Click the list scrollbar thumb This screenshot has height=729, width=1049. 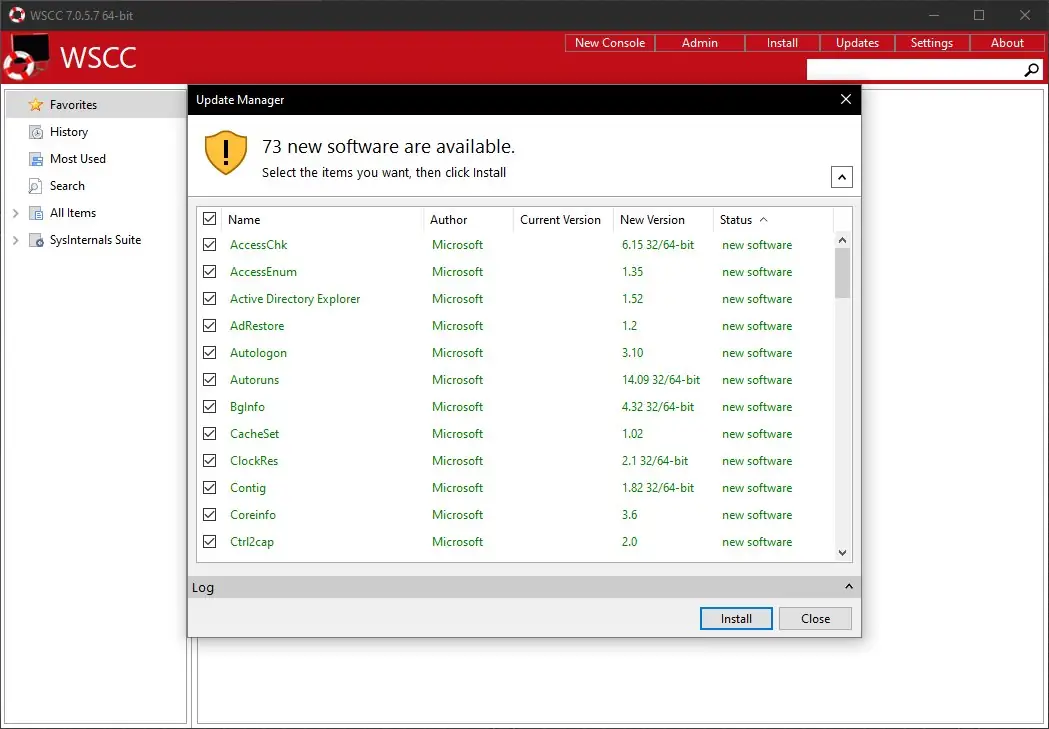coord(842,273)
